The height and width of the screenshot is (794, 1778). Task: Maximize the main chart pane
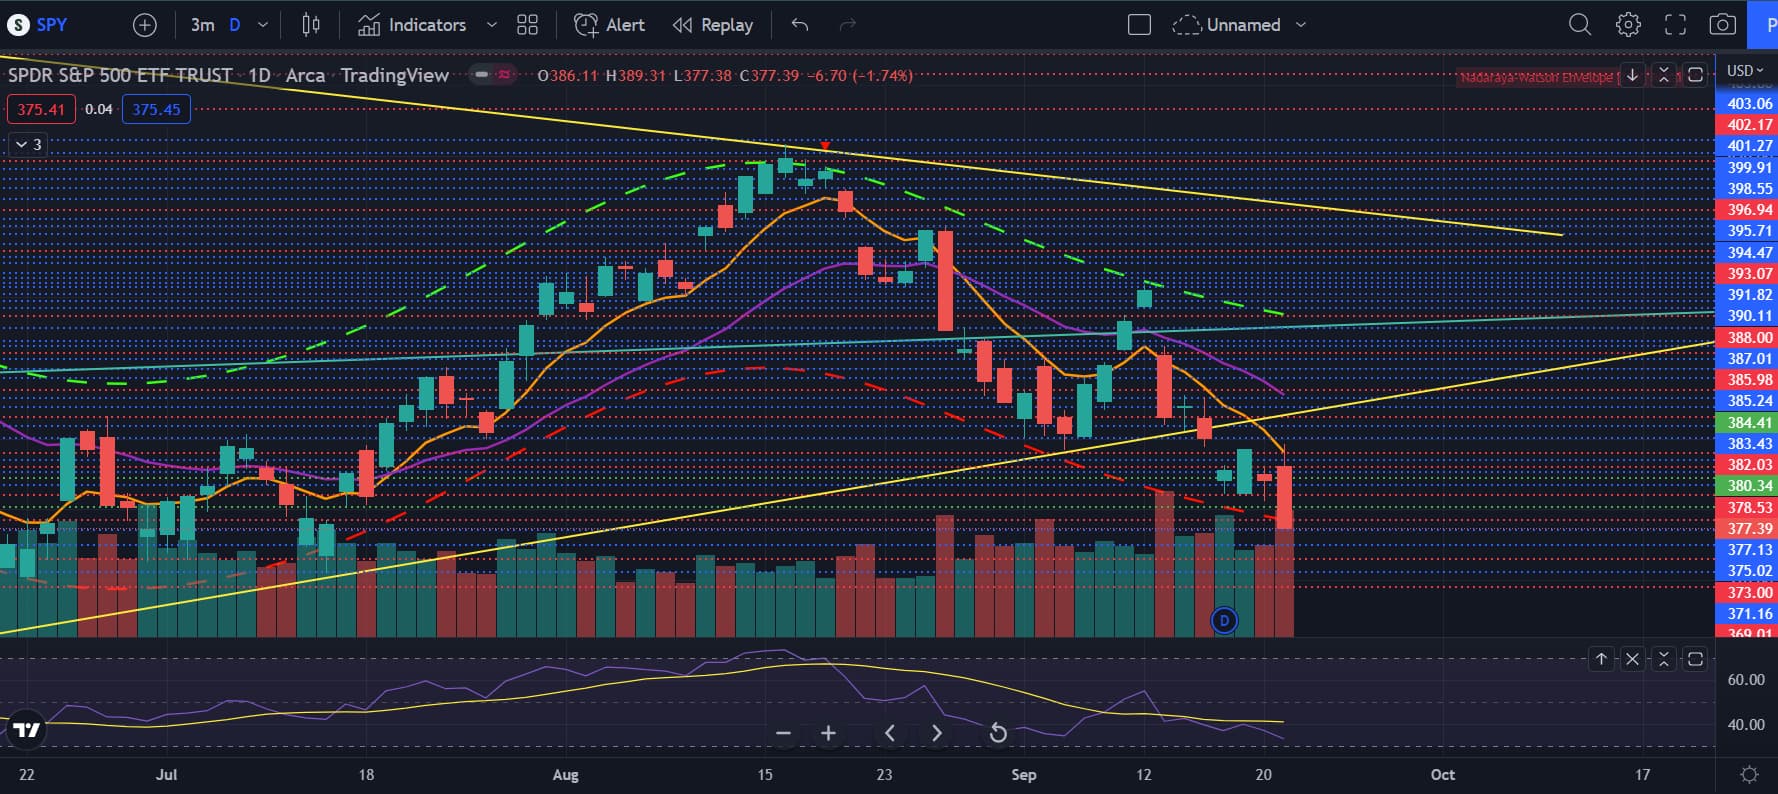[x=1695, y=75]
